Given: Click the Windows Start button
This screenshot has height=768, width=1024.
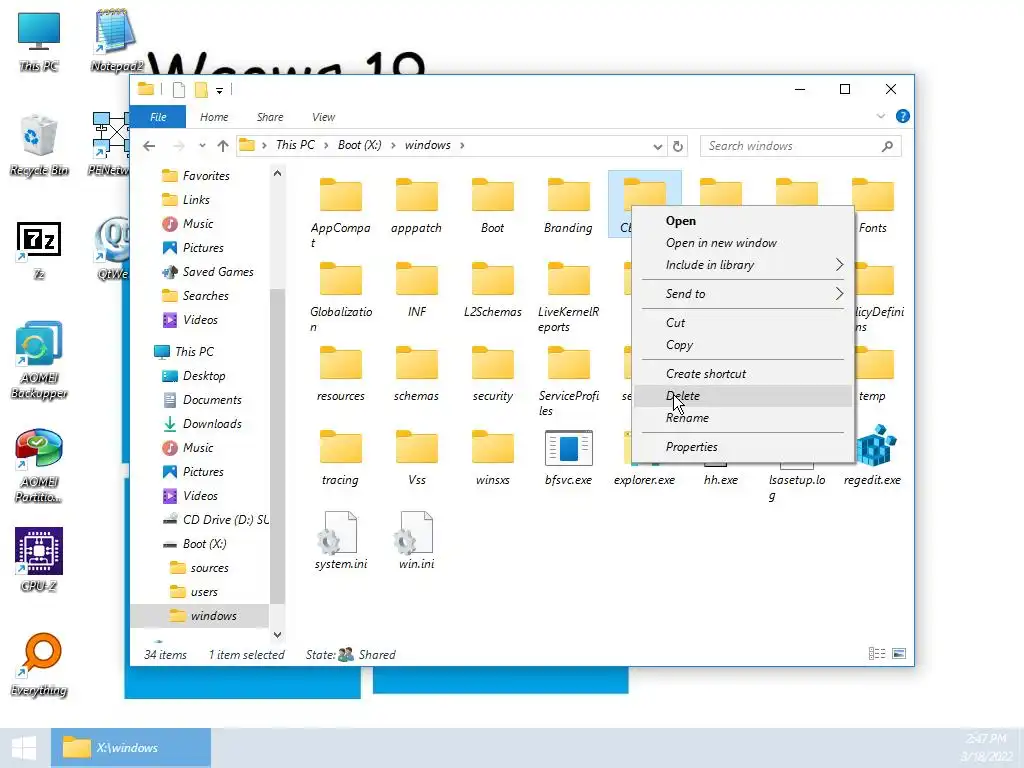Looking at the screenshot, I should [x=25, y=748].
